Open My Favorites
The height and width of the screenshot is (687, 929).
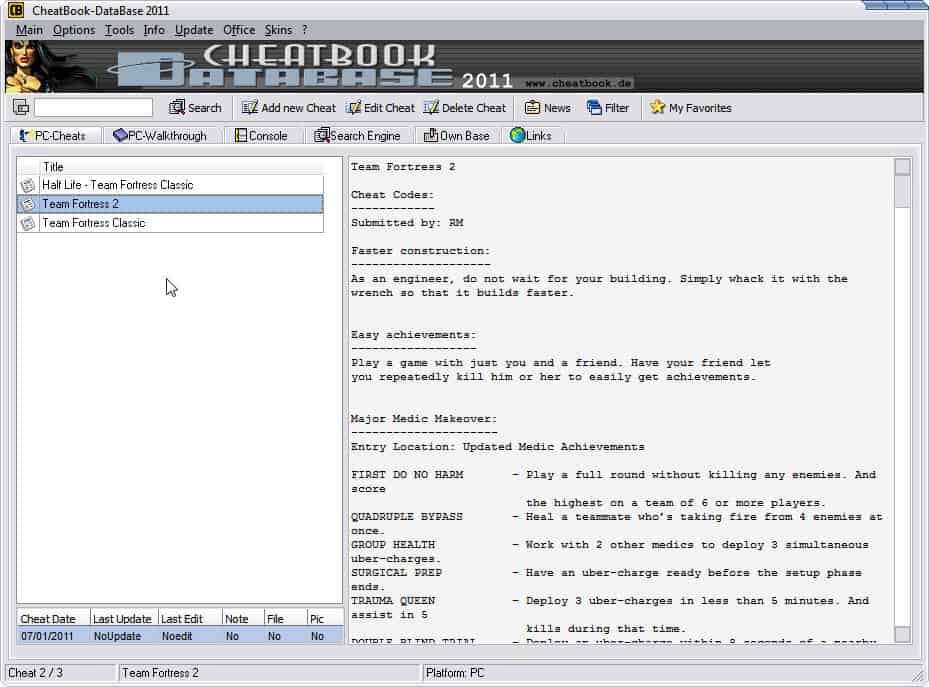[x=691, y=108]
